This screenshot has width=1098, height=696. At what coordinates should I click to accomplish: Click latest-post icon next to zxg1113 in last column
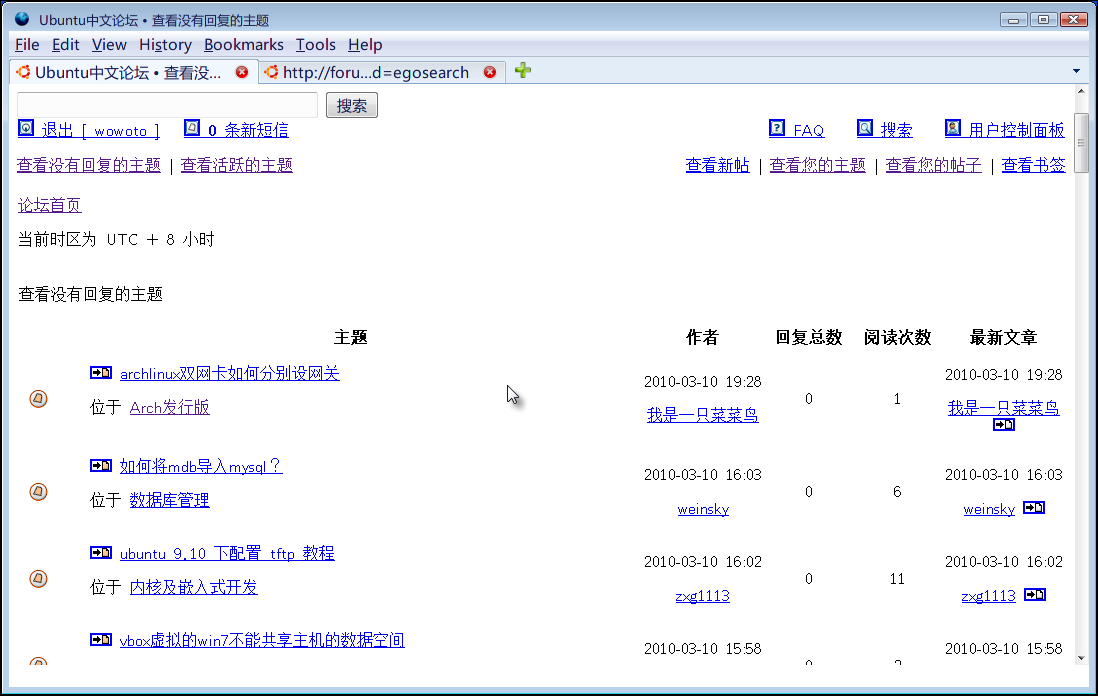click(x=1035, y=594)
